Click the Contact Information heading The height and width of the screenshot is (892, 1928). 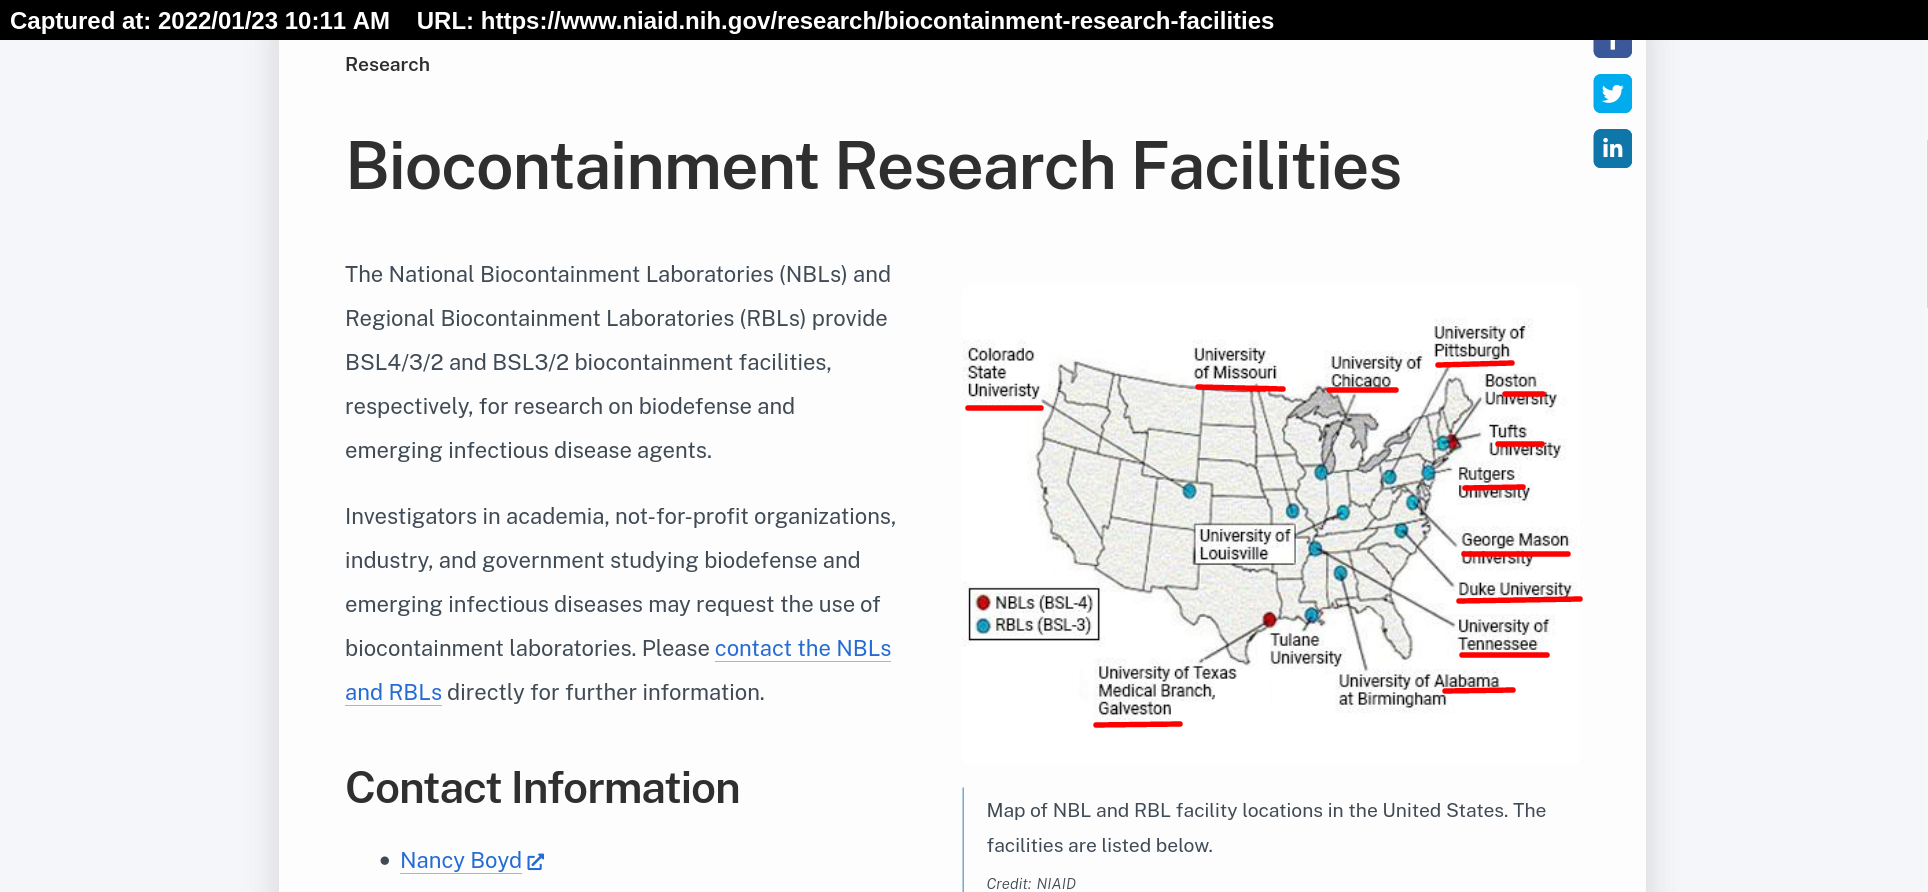[542, 788]
